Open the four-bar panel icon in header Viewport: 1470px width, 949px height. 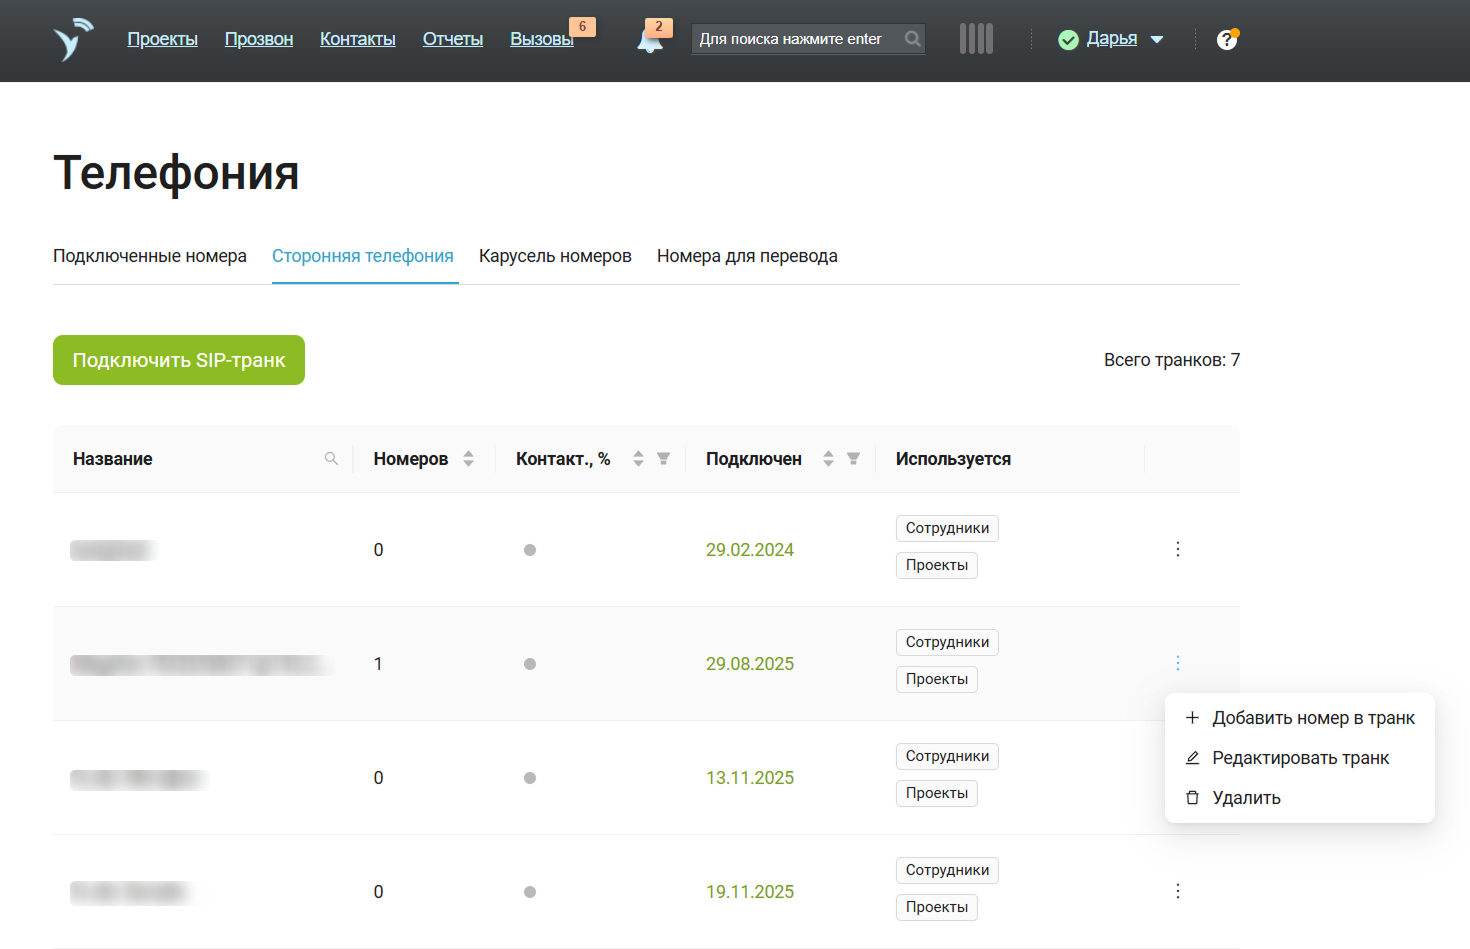click(976, 39)
